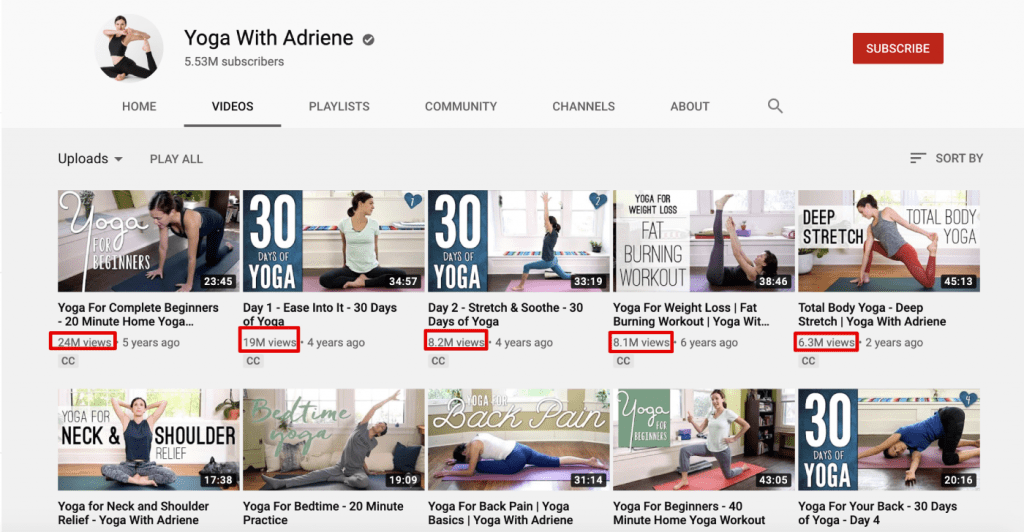The image size is (1024, 532).
Task: Click the Sort By filter icon
Action: (x=918, y=158)
